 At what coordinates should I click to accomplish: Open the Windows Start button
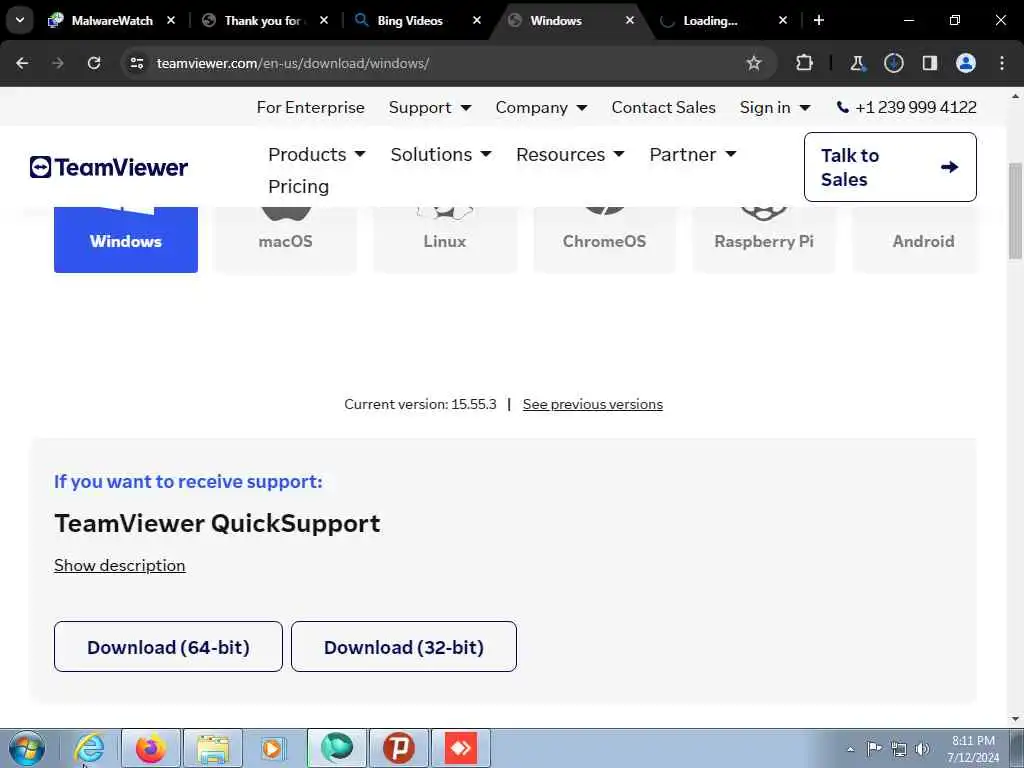point(27,748)
